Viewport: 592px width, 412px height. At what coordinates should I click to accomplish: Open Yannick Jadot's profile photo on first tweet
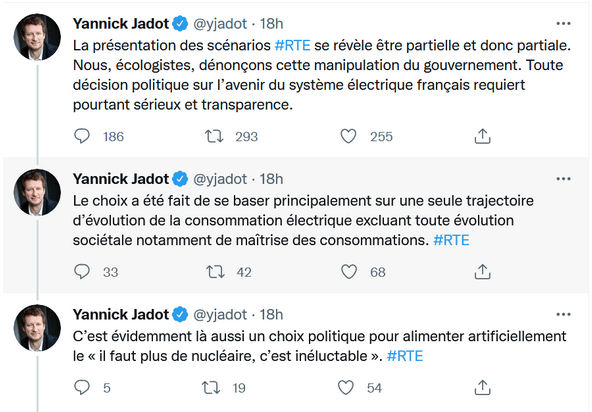[37, 37]
